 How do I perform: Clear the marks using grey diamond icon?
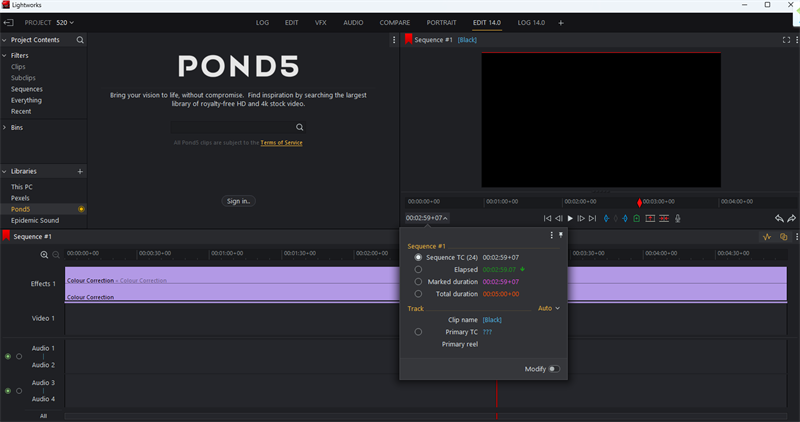coord(616,218)
